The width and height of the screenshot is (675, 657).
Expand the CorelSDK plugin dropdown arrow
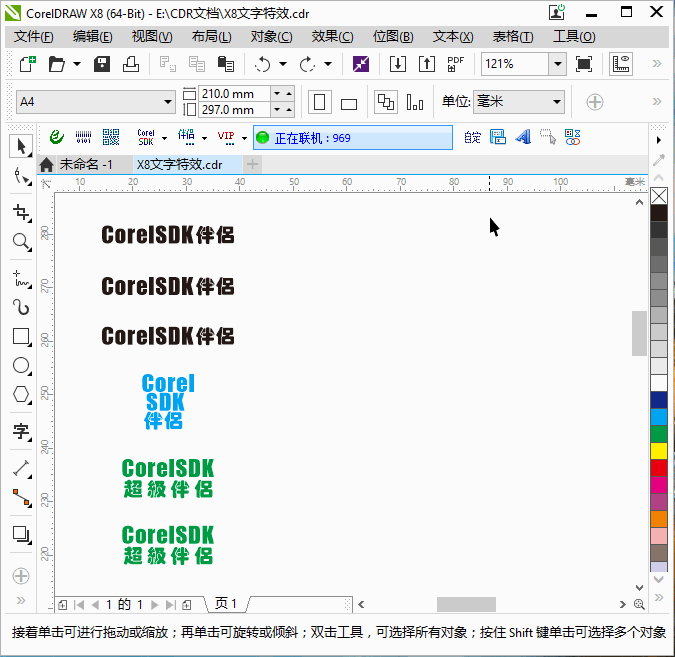coord(164,138)
